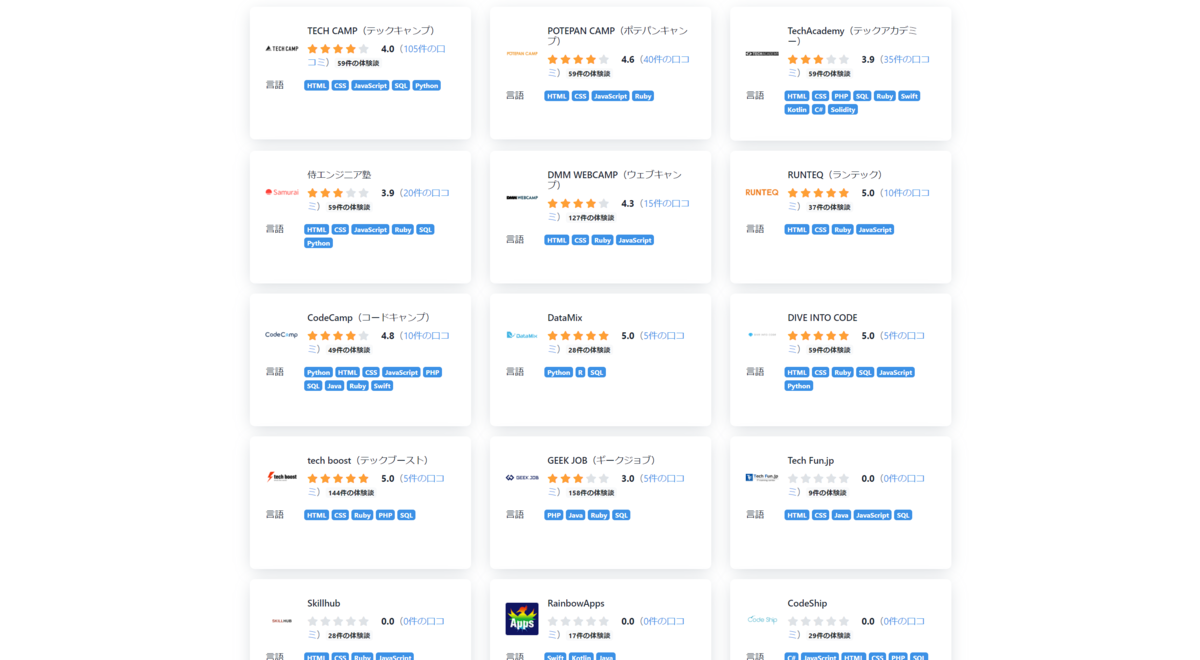Open TechAcademy（テックアカデミー） title

point(852,37)
